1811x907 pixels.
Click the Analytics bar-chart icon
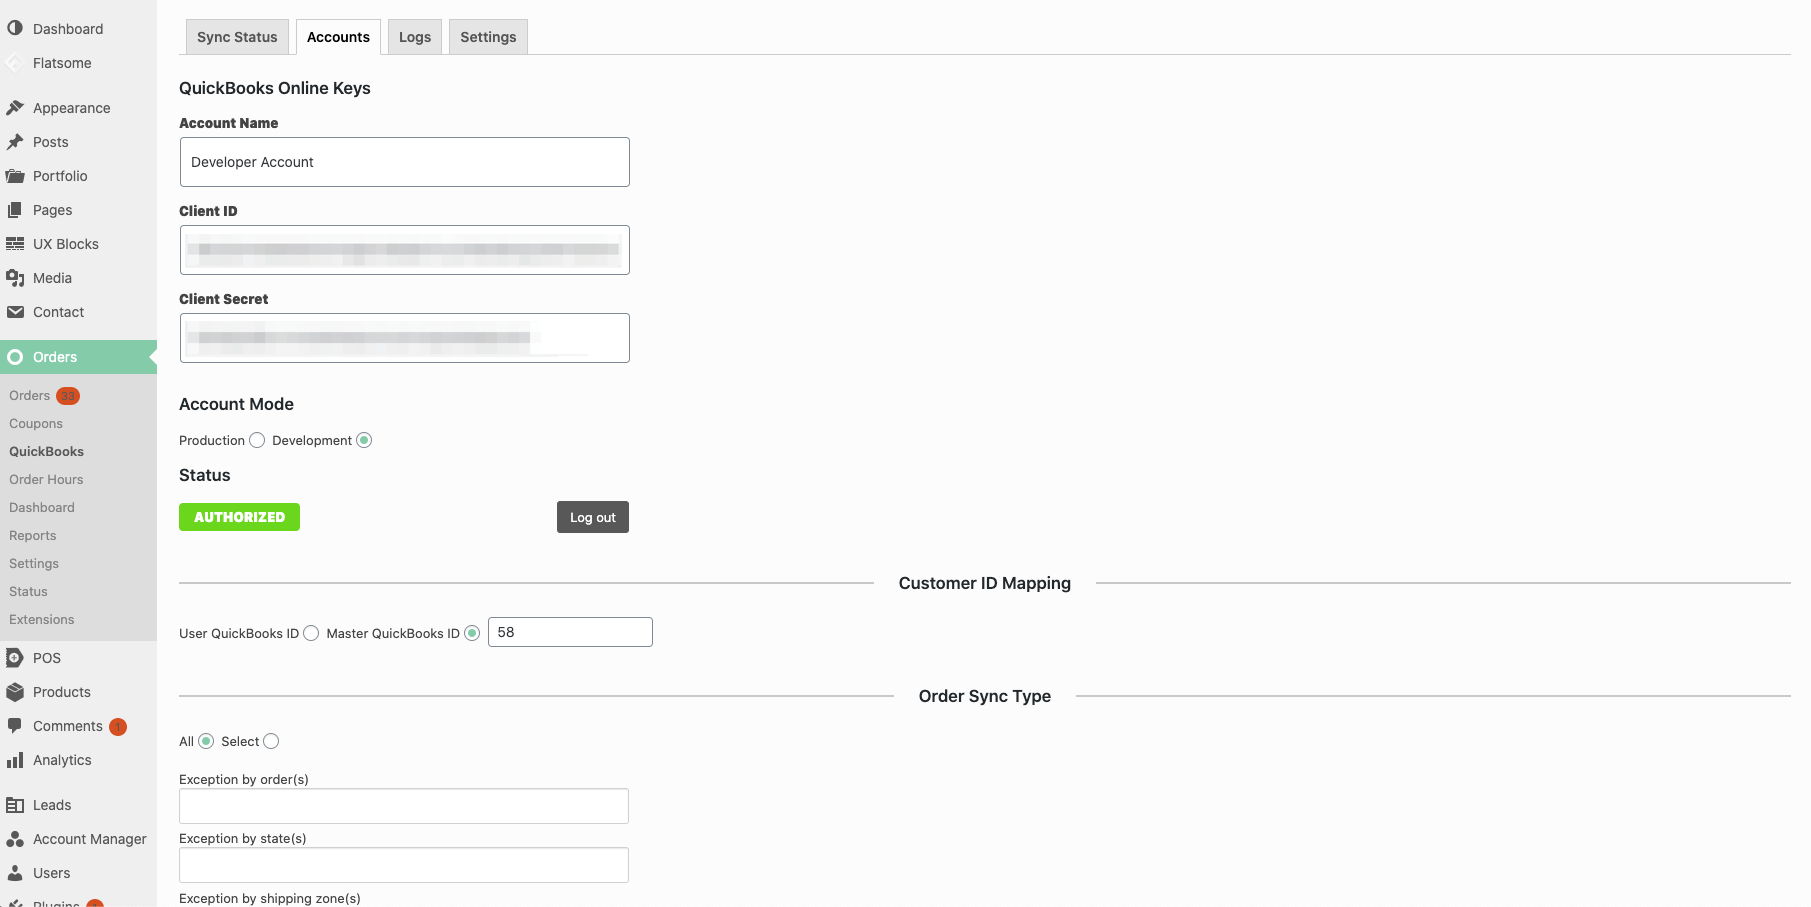point(16,760)
